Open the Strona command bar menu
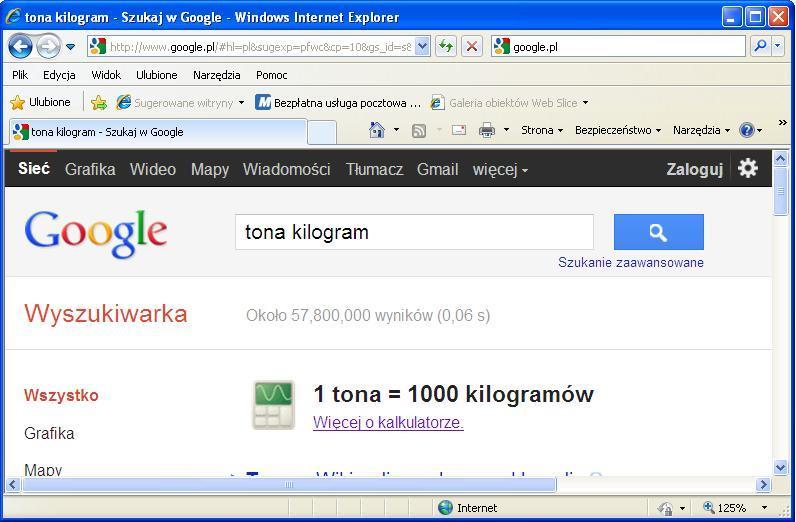Image resolution: width=796 pixels, height=522 pixels. point(542,130)
